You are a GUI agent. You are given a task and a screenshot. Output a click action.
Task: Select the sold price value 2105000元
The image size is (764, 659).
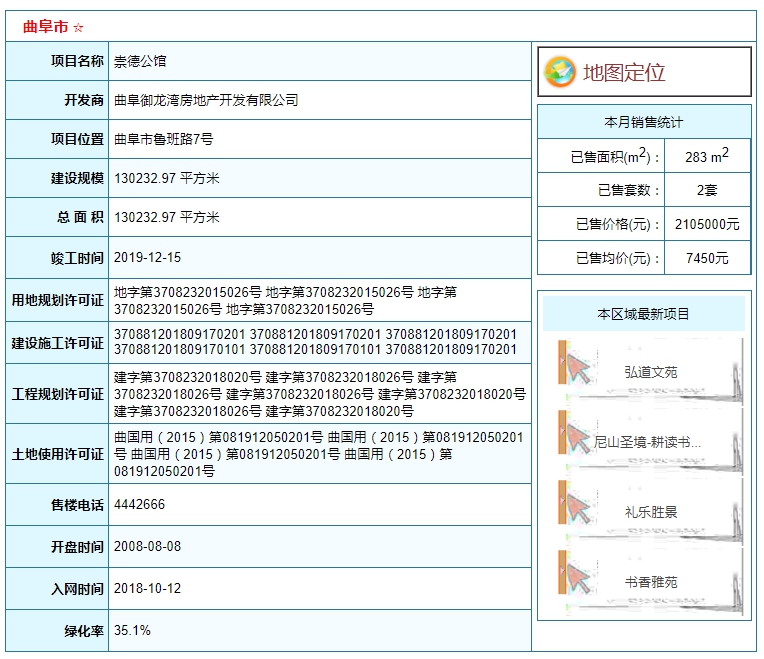point(707,224)
